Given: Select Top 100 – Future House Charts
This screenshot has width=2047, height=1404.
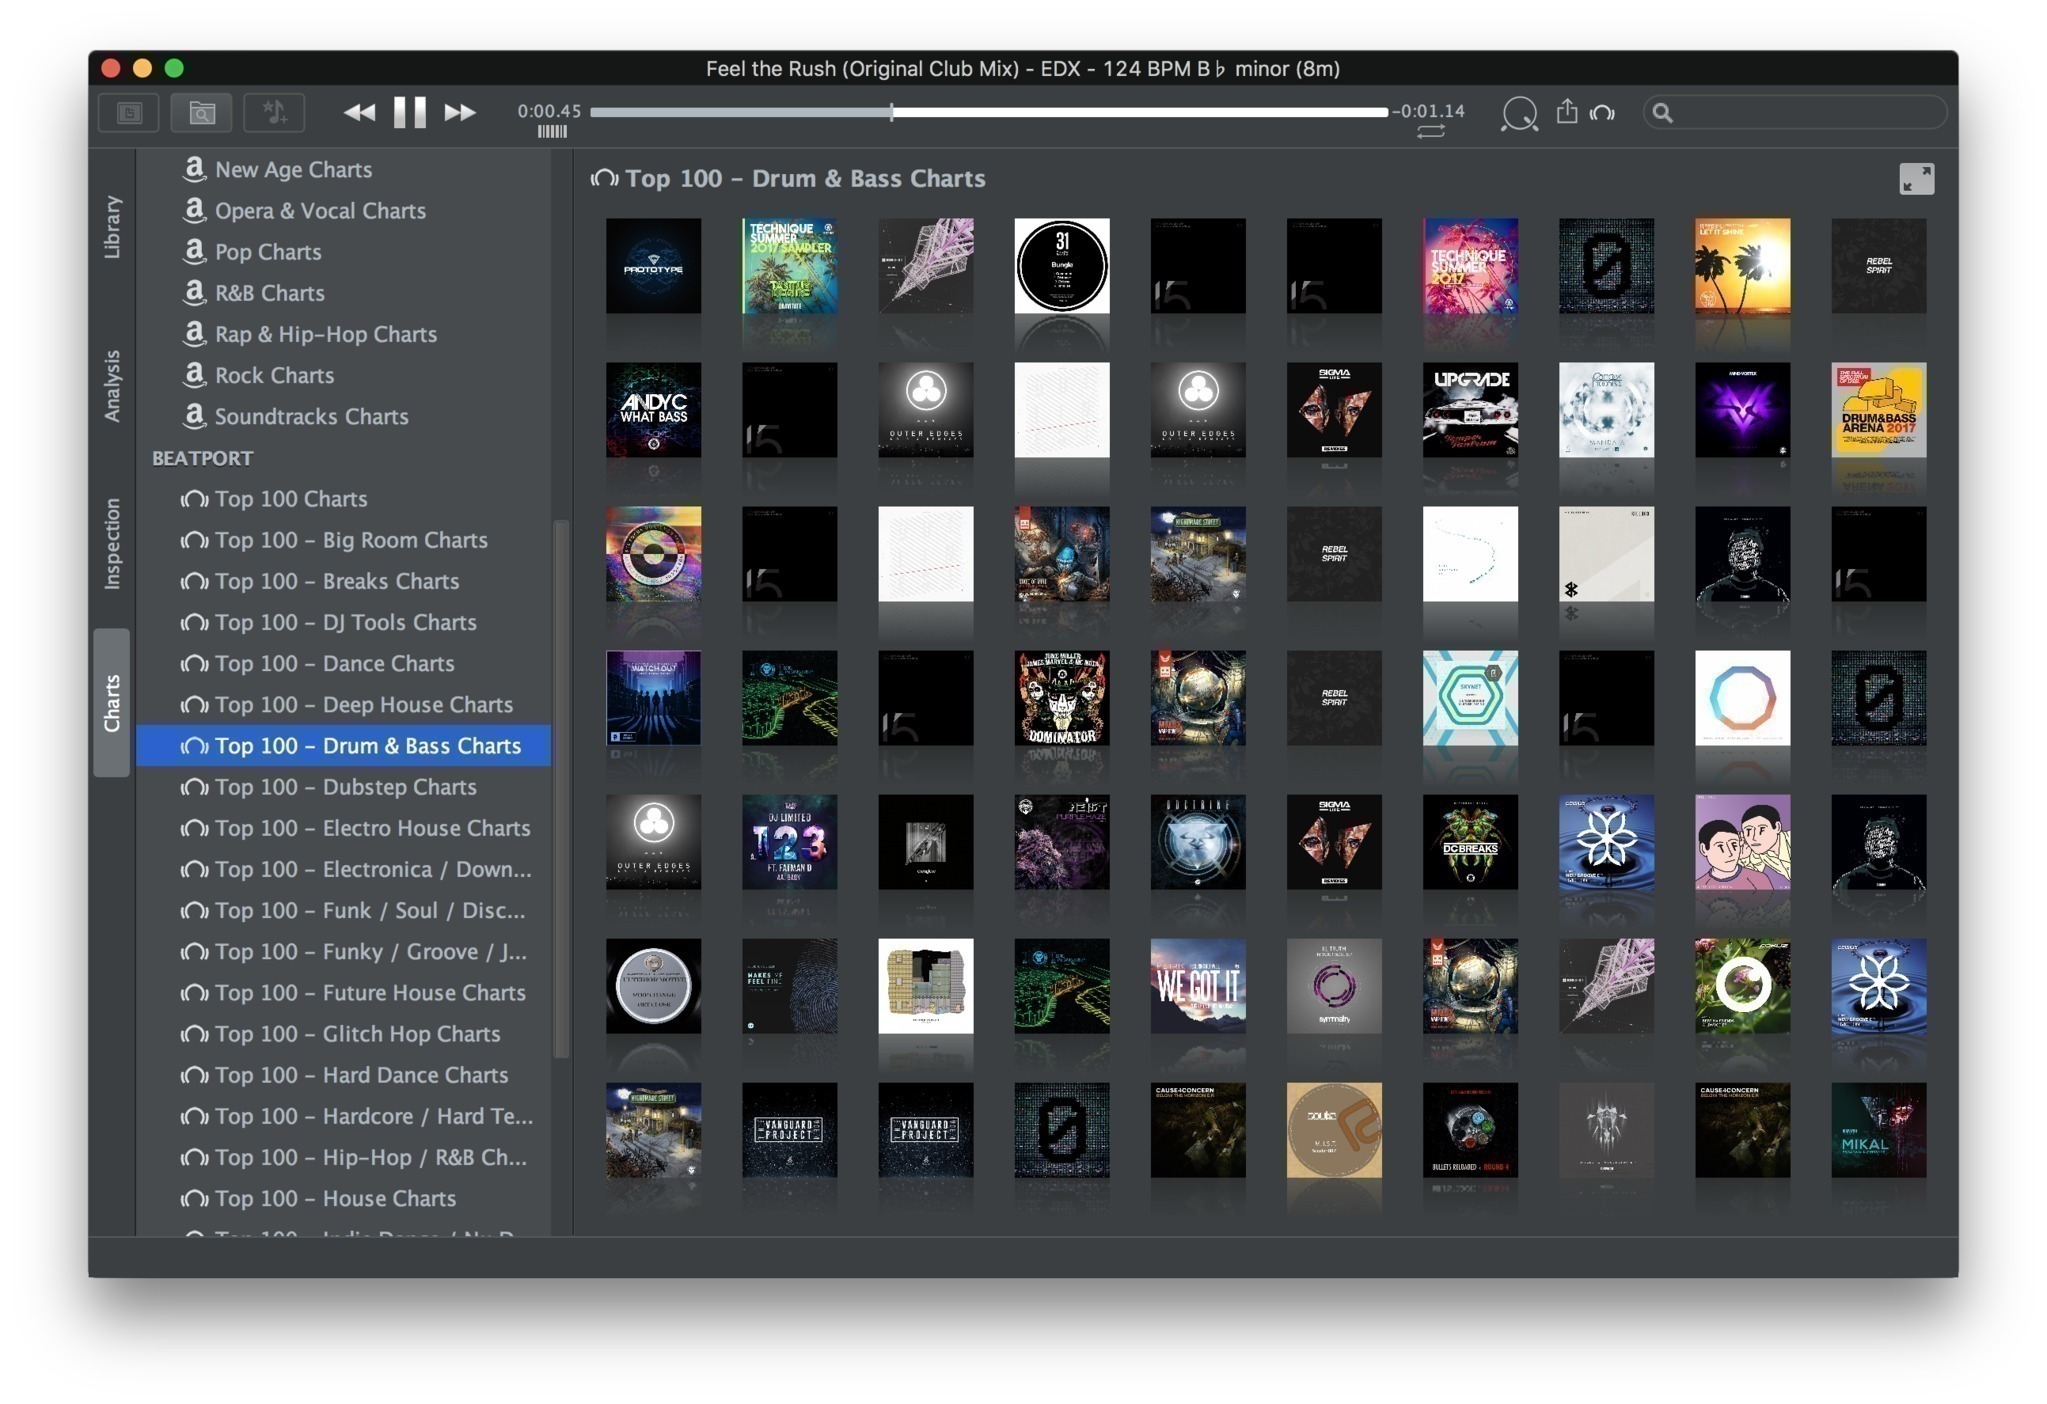Looking at the screenshot, I should click(x=369, y=992).
